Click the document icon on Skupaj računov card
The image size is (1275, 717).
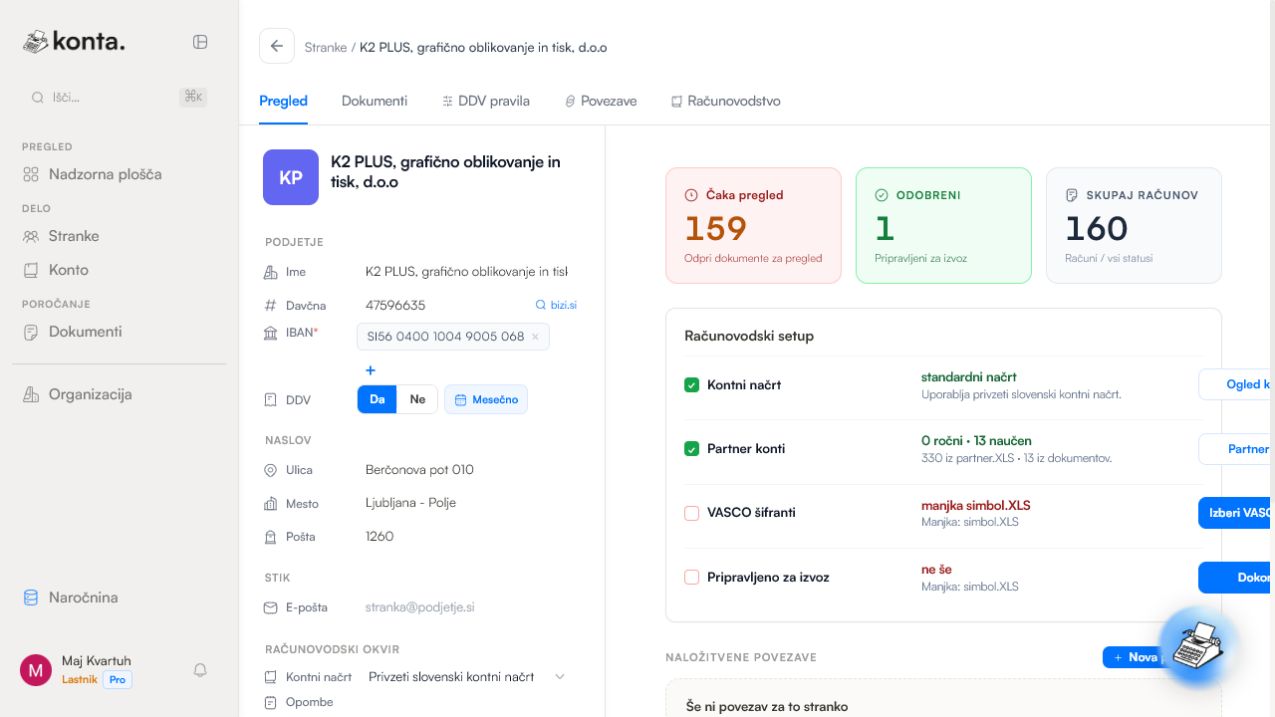[x=1071, y=195]
